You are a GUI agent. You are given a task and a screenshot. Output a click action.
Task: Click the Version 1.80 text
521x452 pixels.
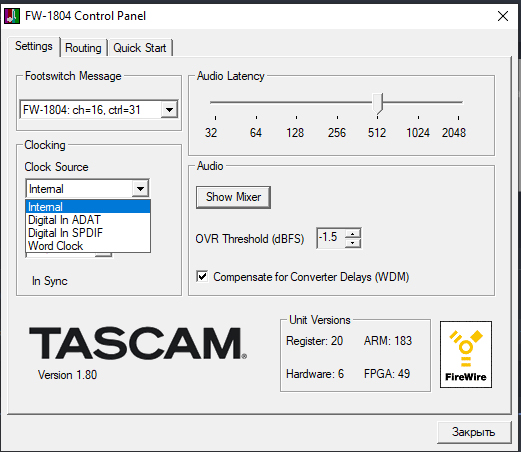[x=67, y=375]
